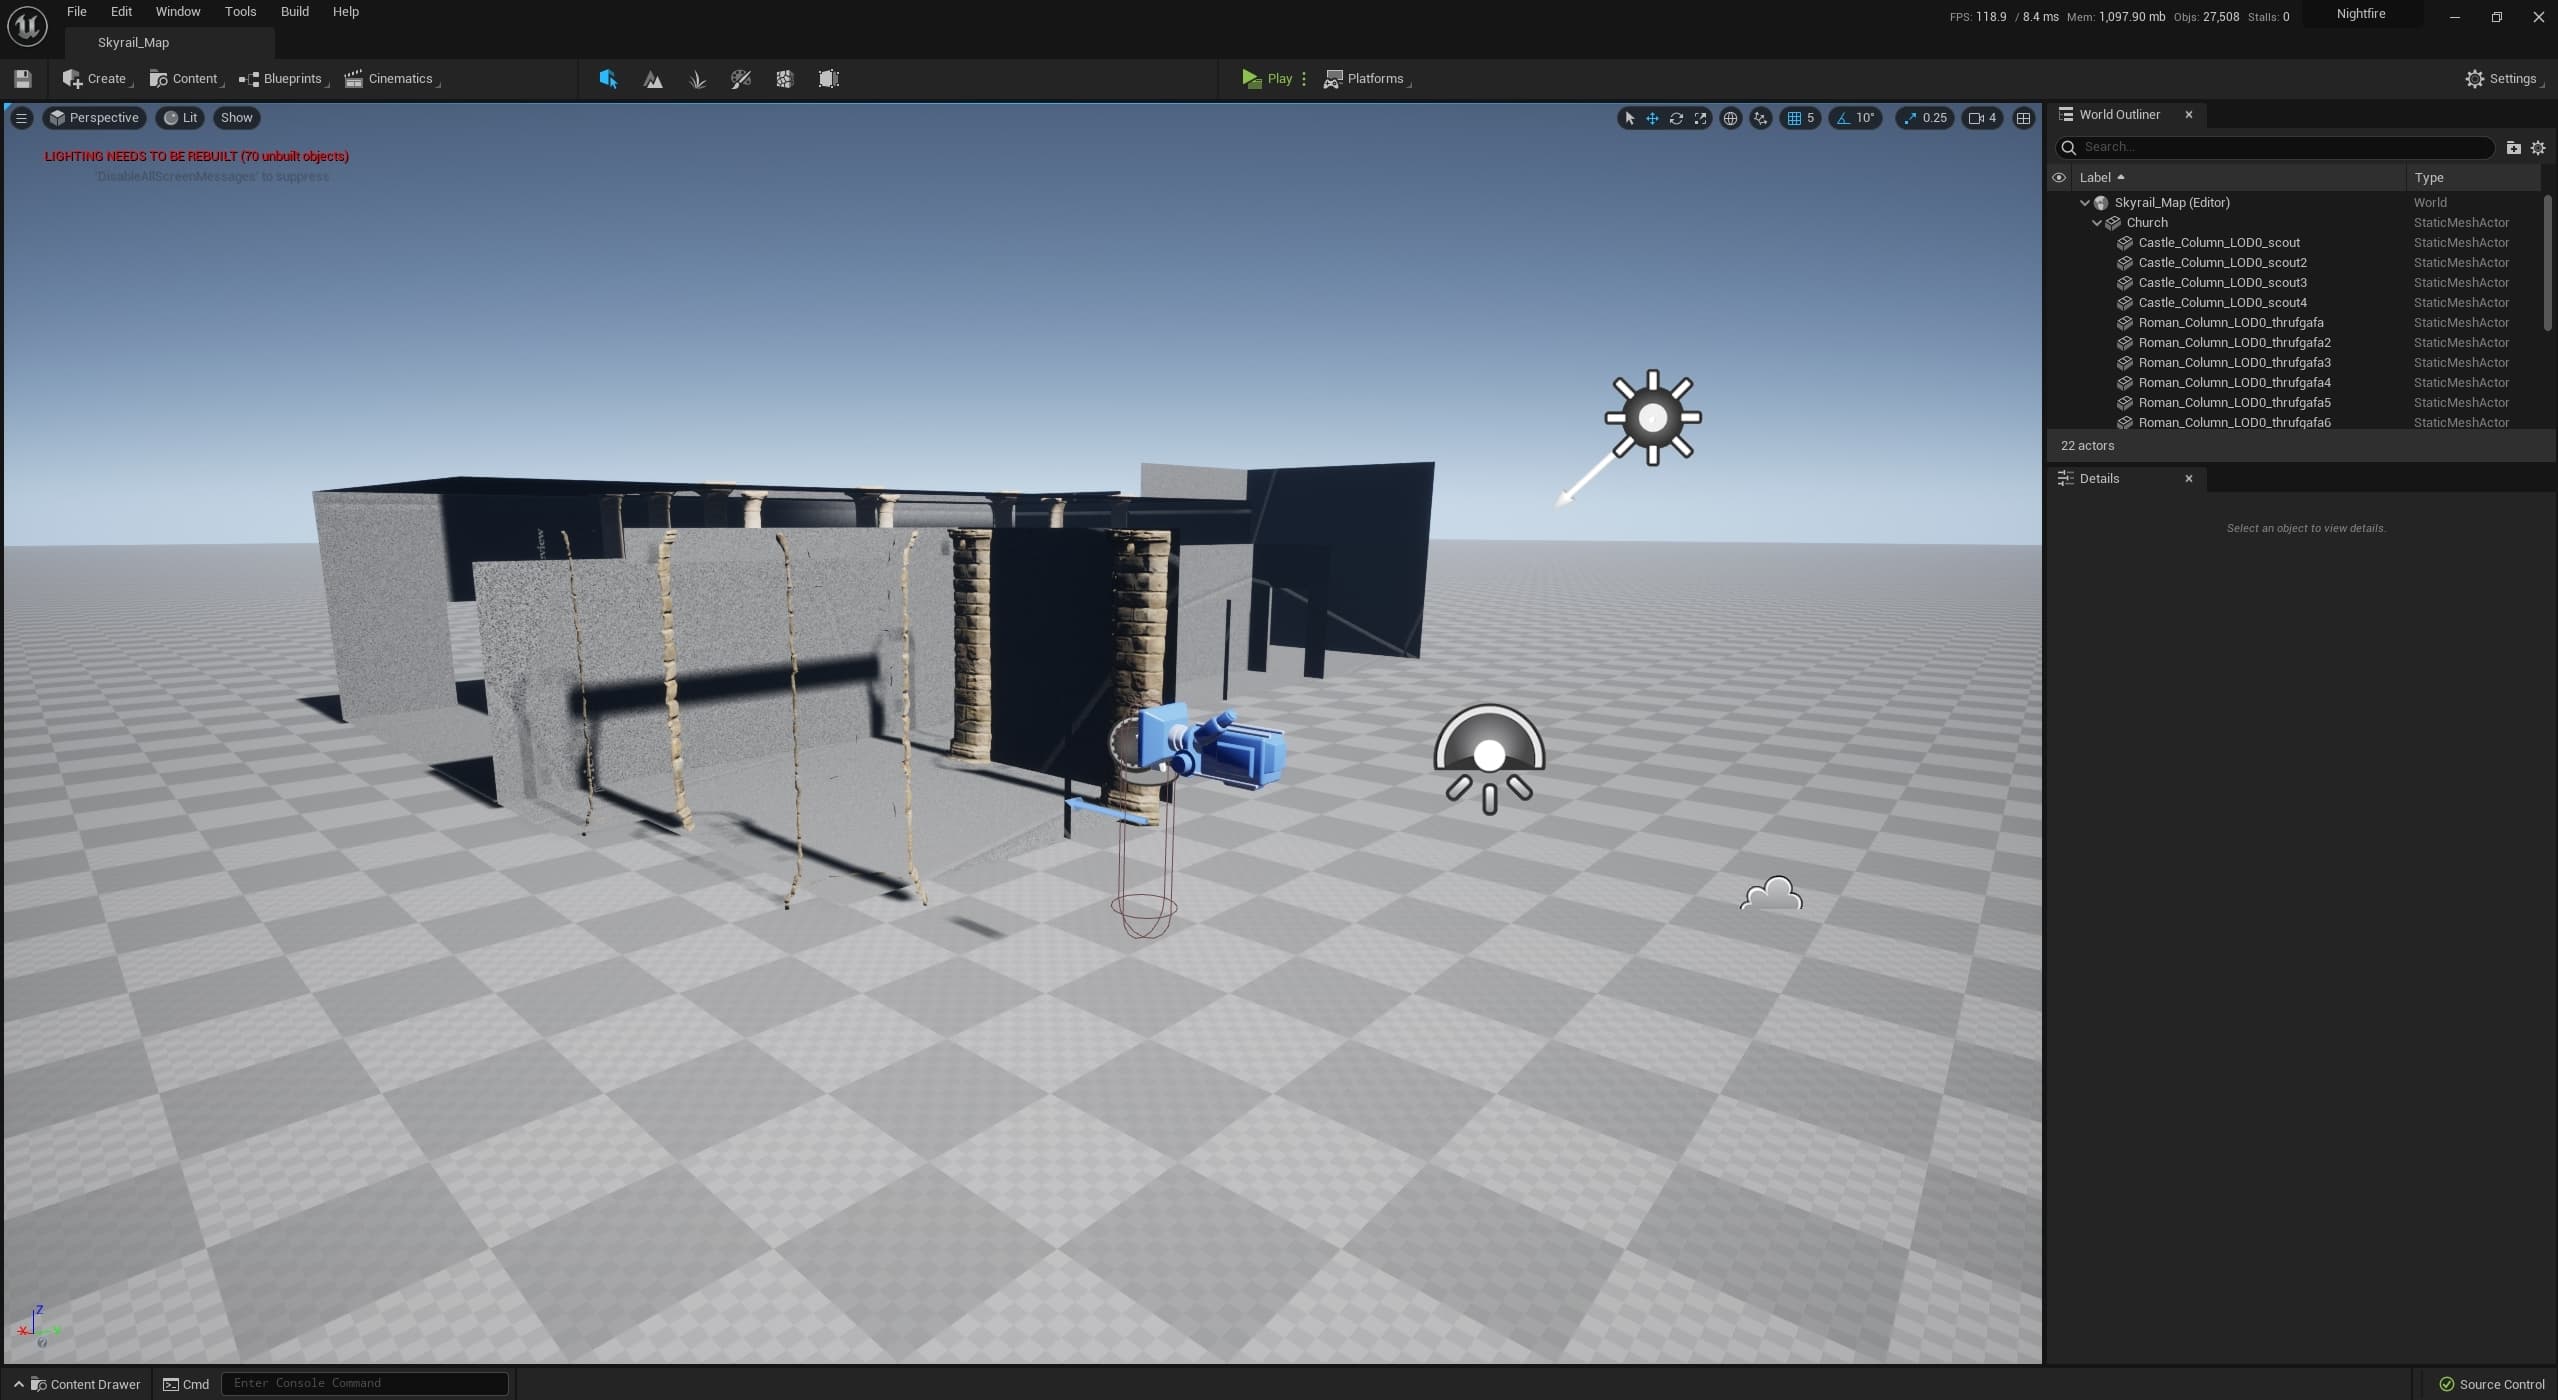Select the Geometry editing tool icon
The height and width of the screenshot is (1400, 2558).
point(829,79)
